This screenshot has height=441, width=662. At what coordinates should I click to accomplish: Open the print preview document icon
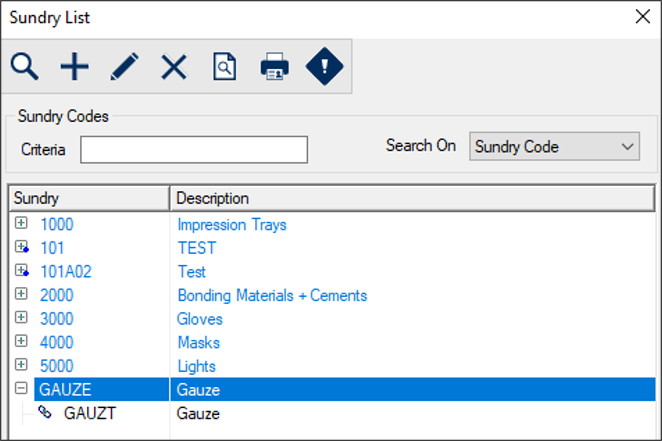(224, 66)
